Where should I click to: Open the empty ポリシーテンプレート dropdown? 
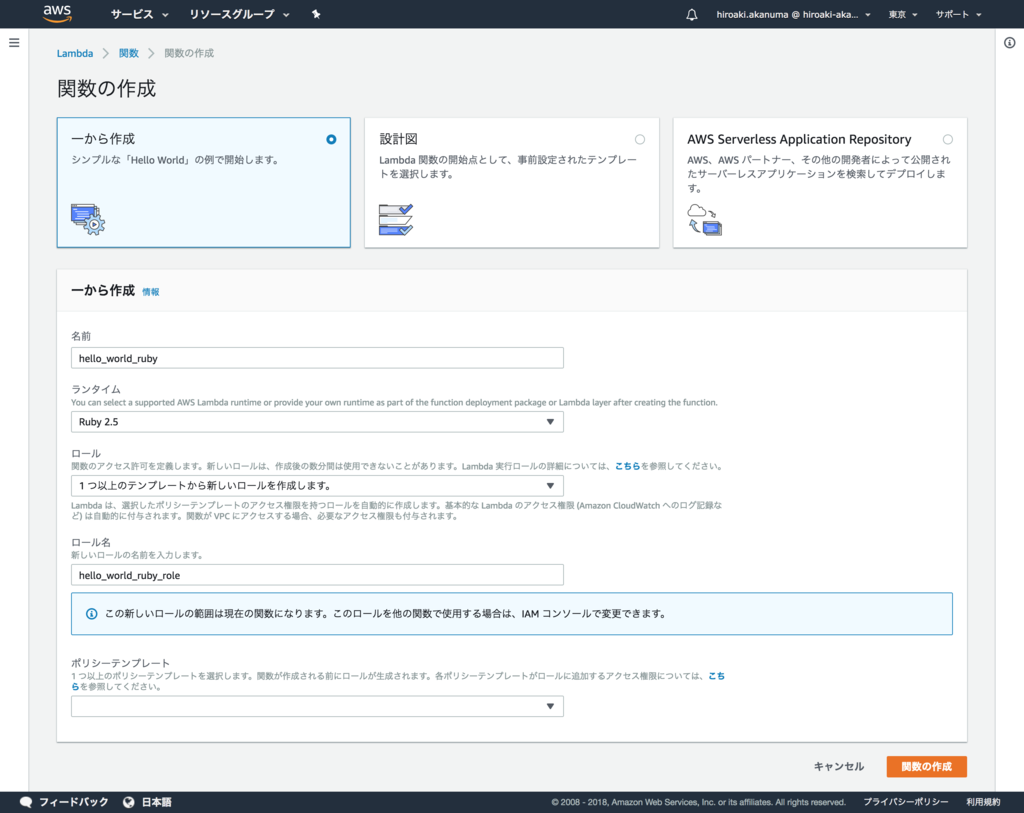point(317,706)
